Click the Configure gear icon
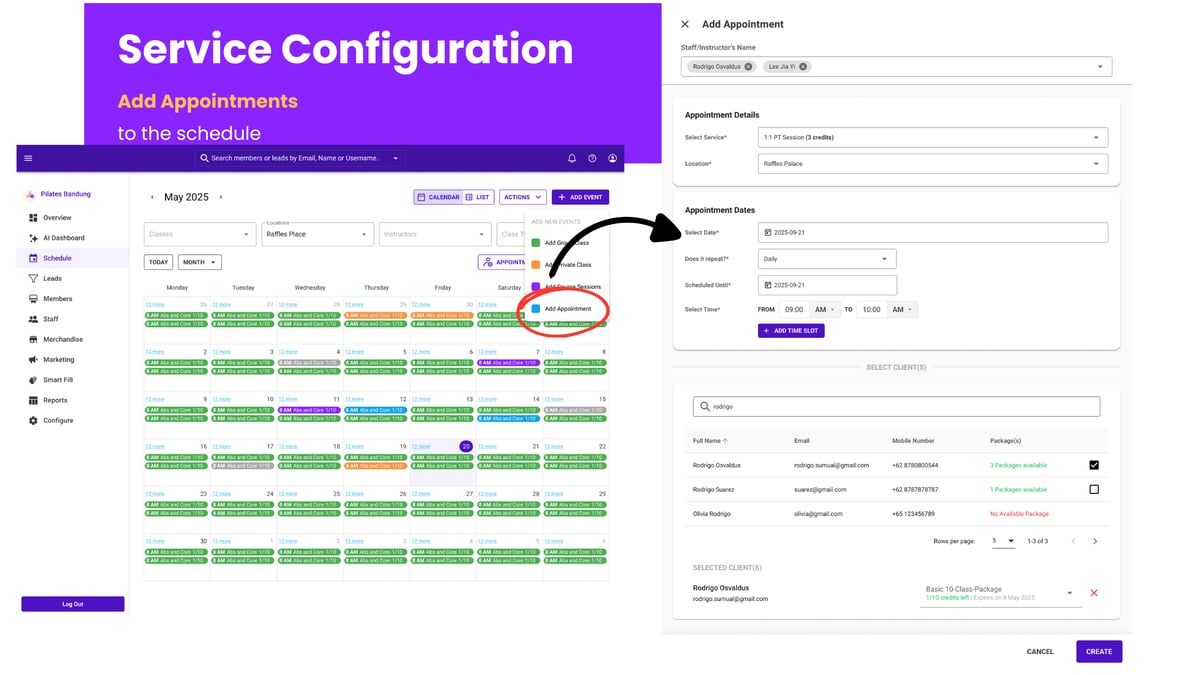Image resolution: width=1200 pixels, height=675 pixels. click(31, 420)
